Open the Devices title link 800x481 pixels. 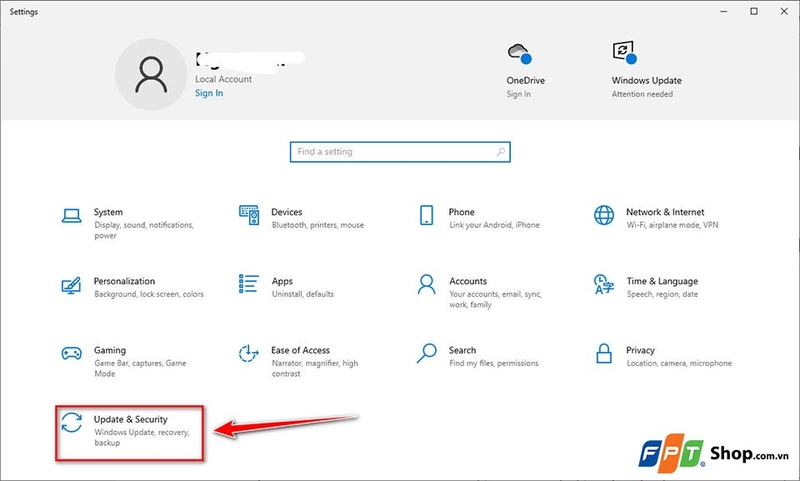tap(287, 212)
